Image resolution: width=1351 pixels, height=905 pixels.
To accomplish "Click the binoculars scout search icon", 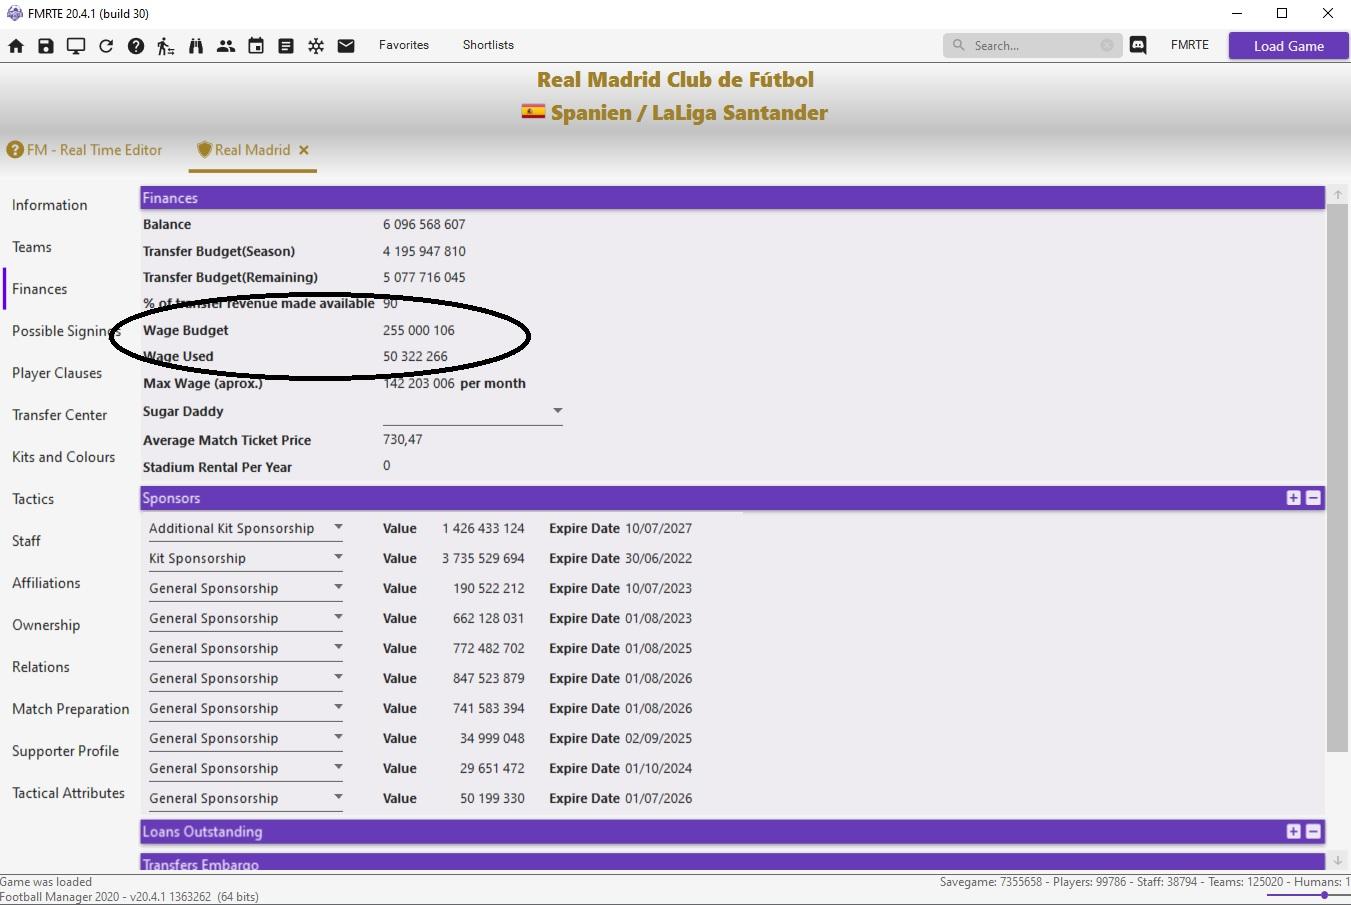I will click(196, 46).
